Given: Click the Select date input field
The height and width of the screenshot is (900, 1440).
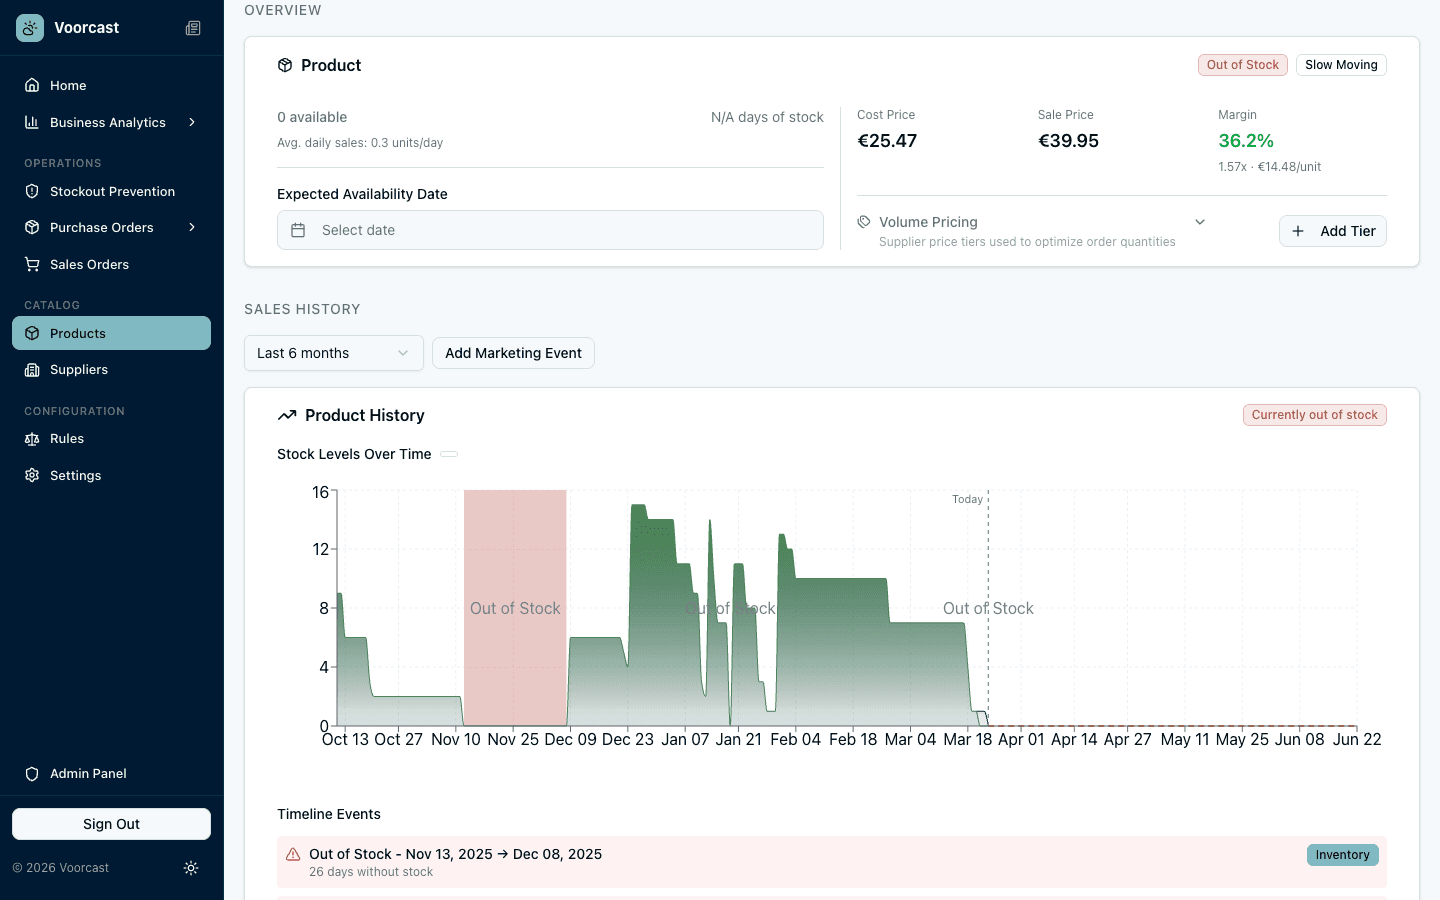Looking at the screenshot, I should (550, 229).
